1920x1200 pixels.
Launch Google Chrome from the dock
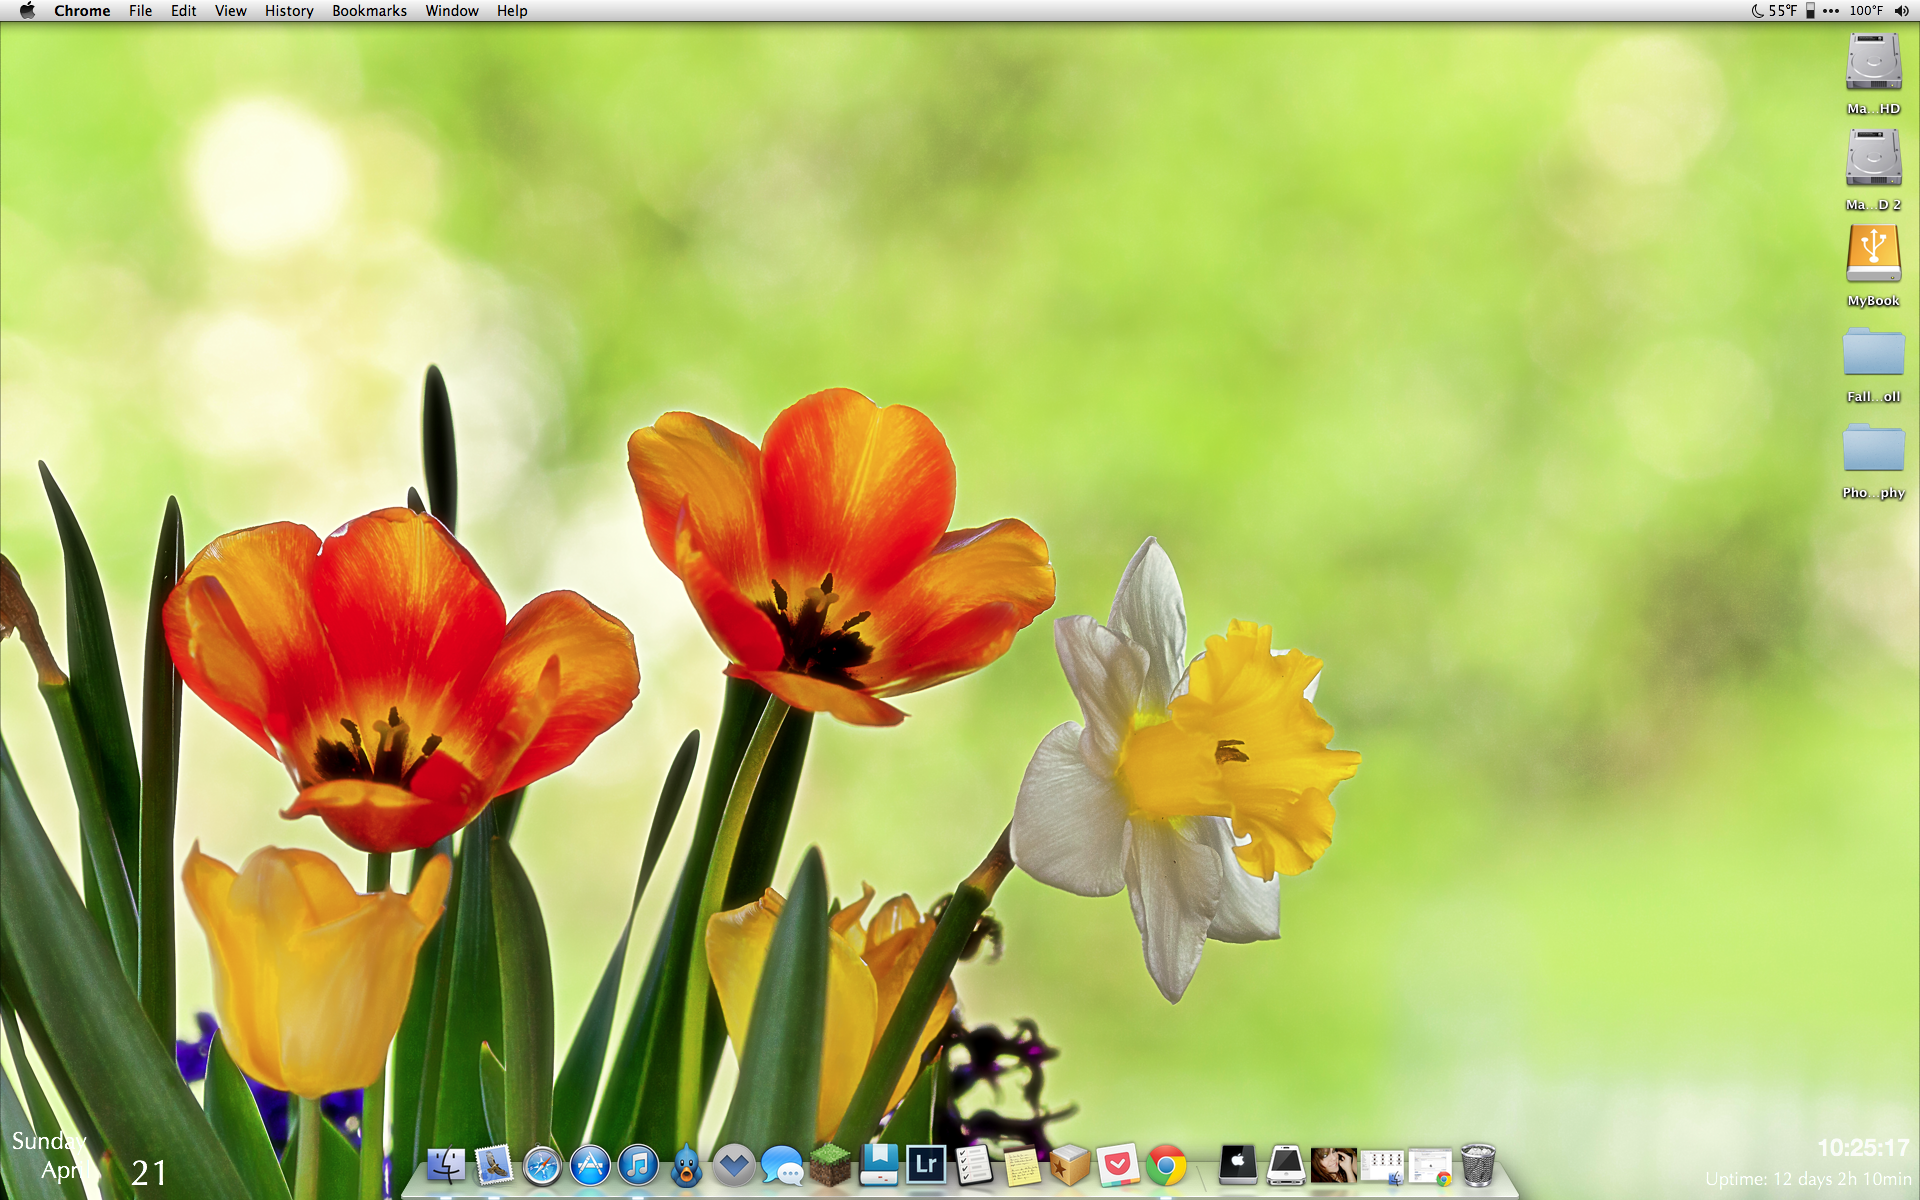point(1166,1166)
